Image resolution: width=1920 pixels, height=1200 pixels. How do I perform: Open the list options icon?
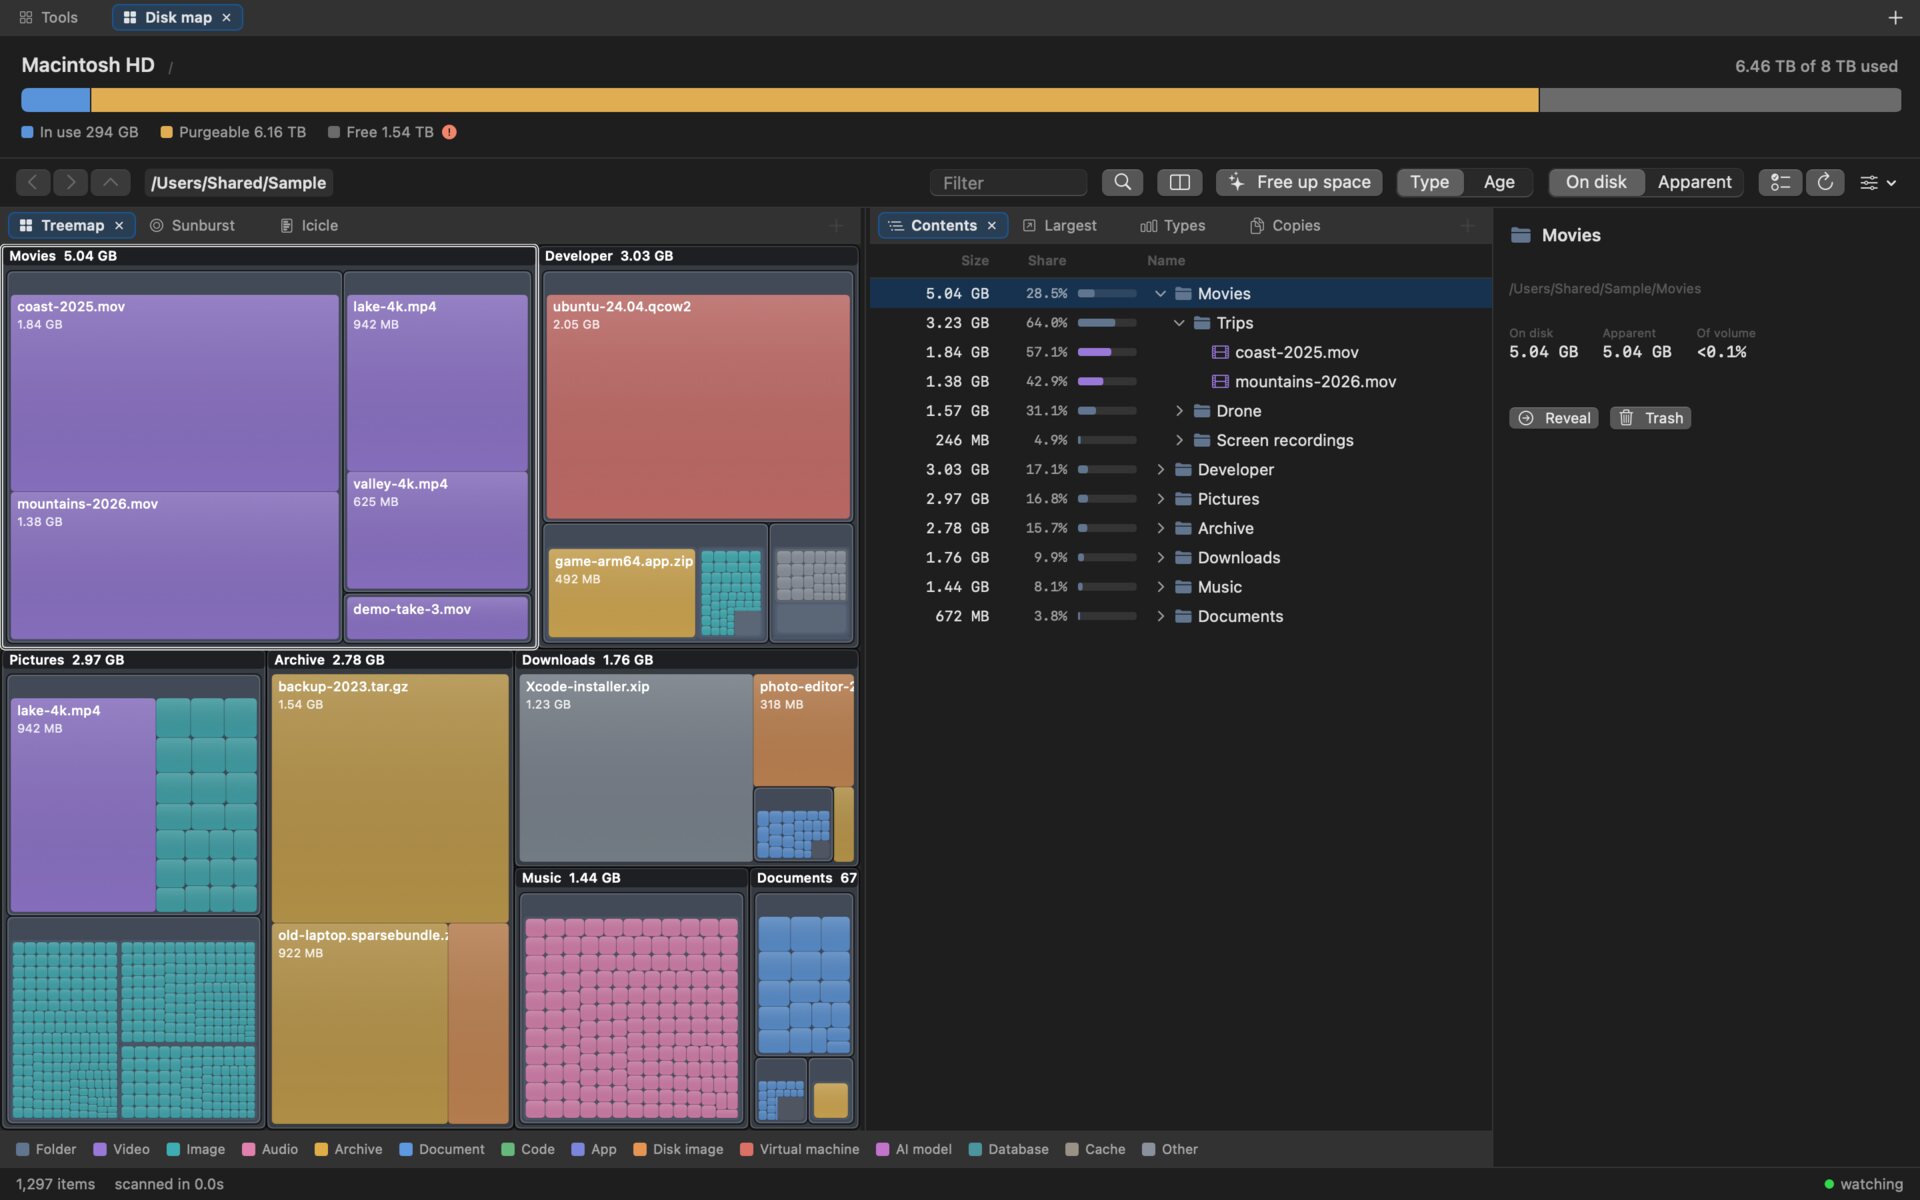pos(1780,182)
